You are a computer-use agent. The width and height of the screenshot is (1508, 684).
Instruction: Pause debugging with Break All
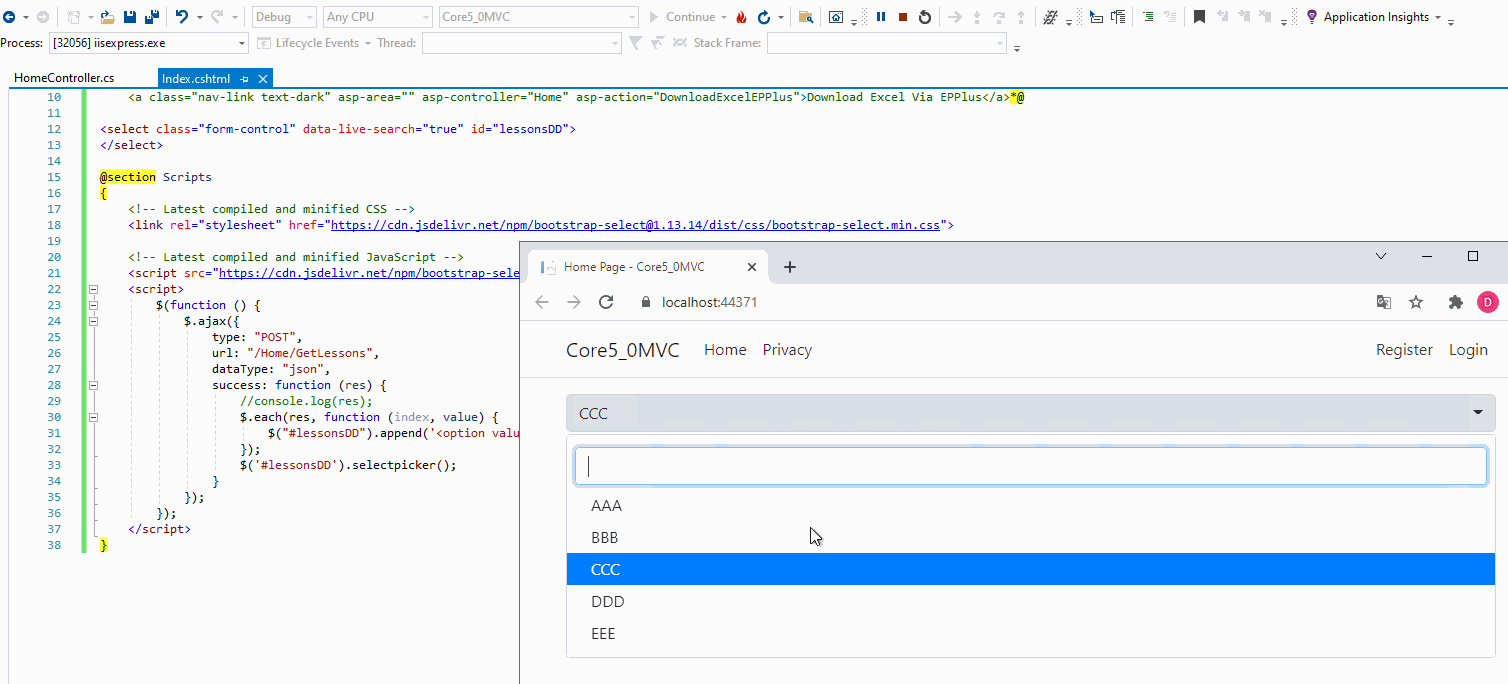point(881,17)
